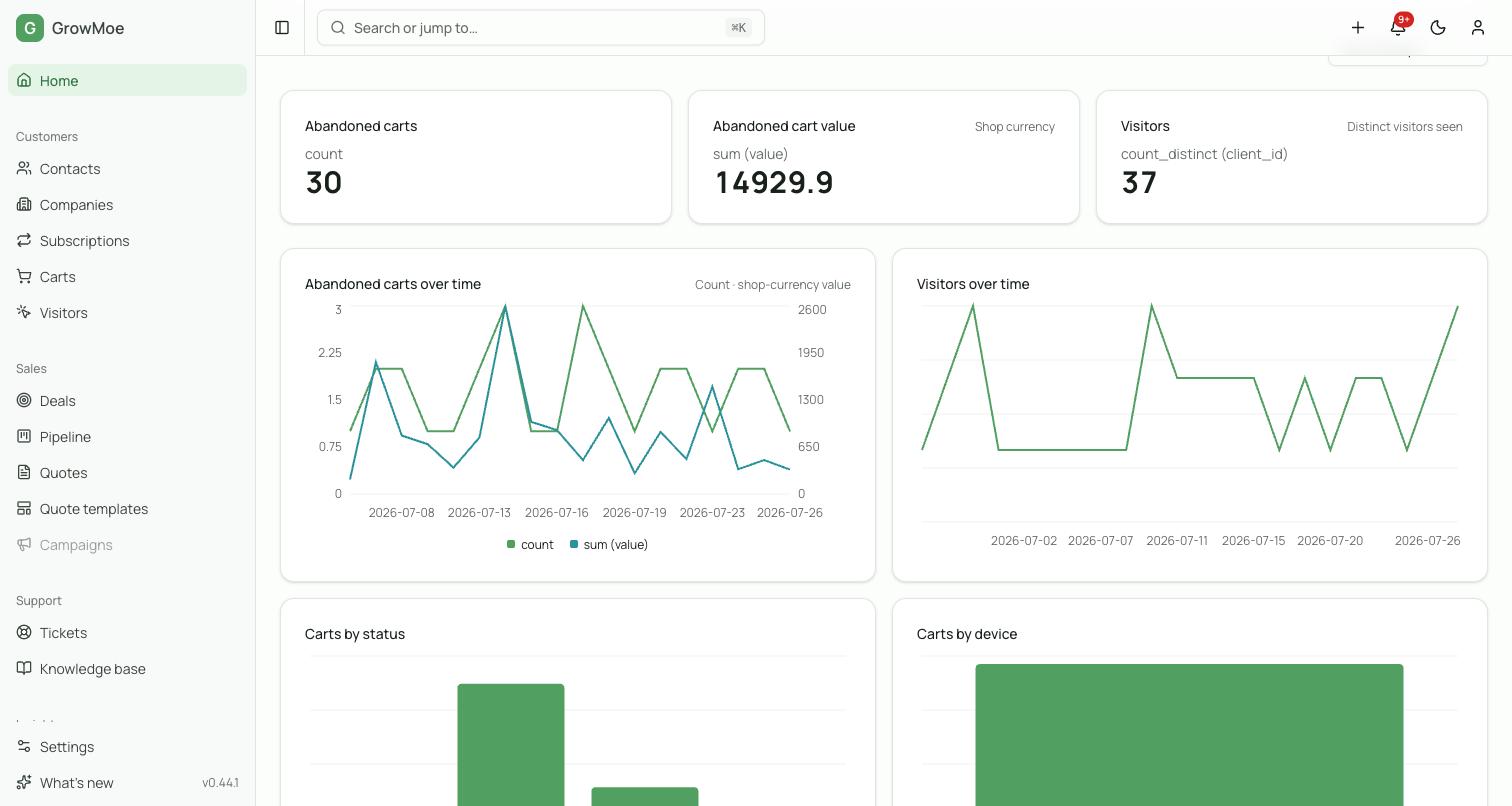Click the Abandoned carts count 30
The width and height of the screenshot is (1512, 806).
click(x=324, y=183)
